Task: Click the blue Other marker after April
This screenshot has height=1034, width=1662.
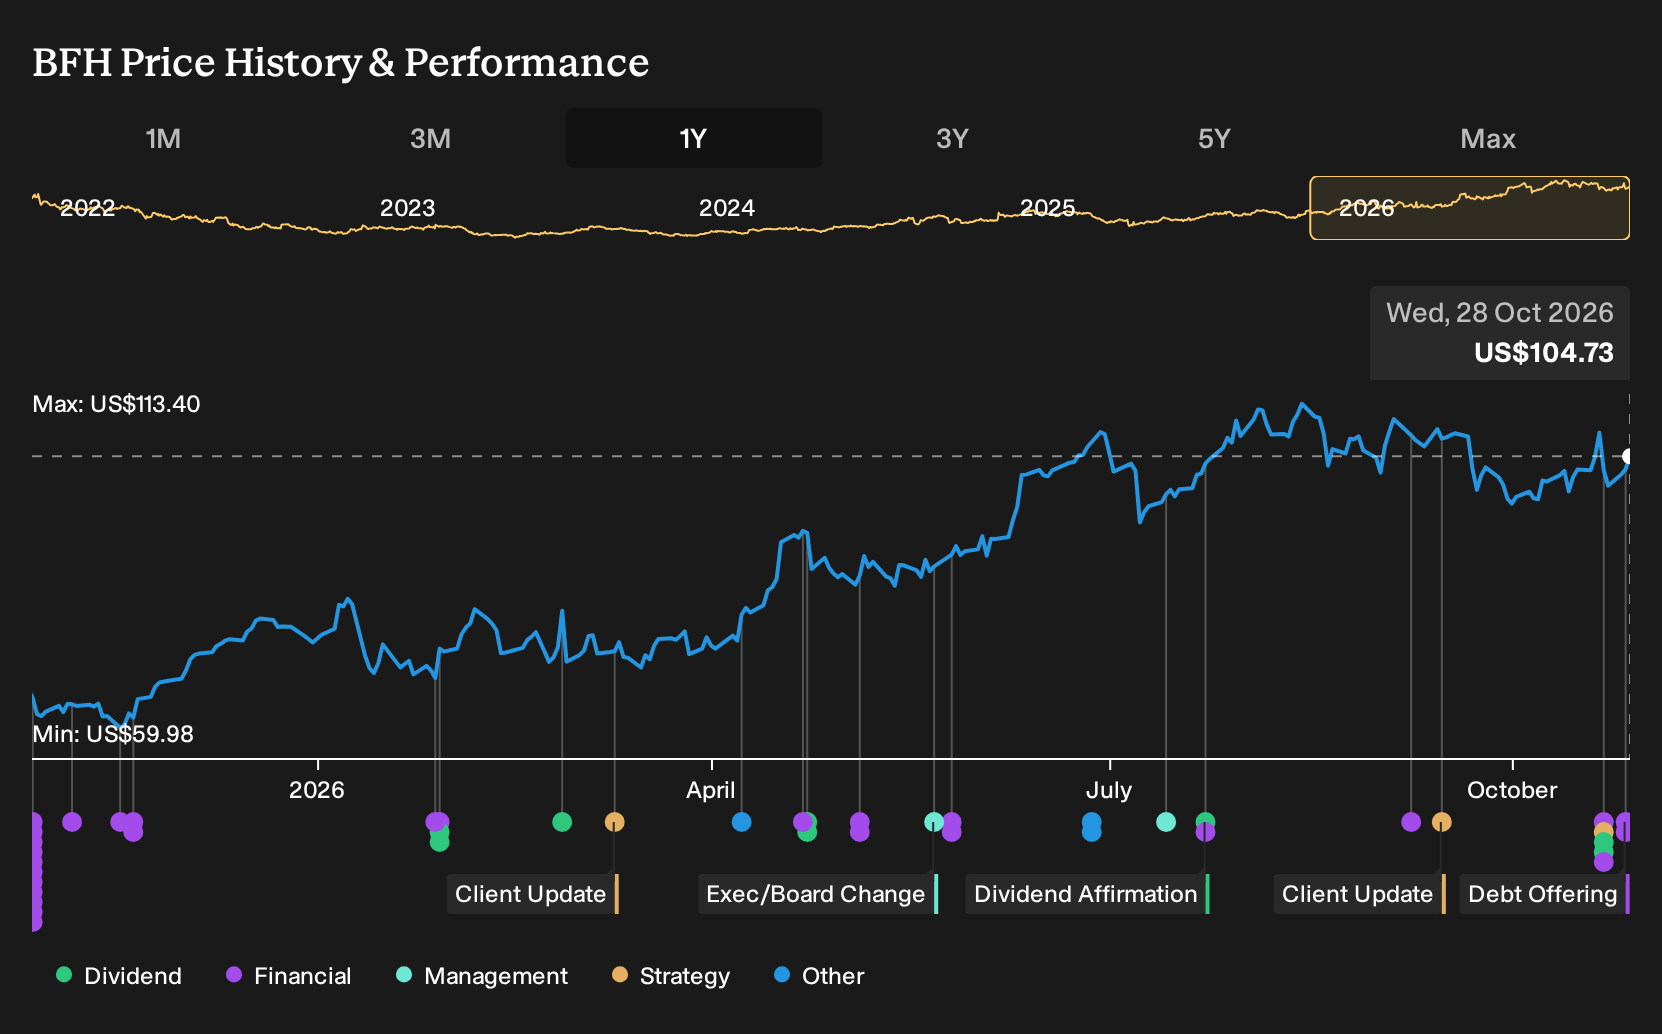Action: coord(741,822)
